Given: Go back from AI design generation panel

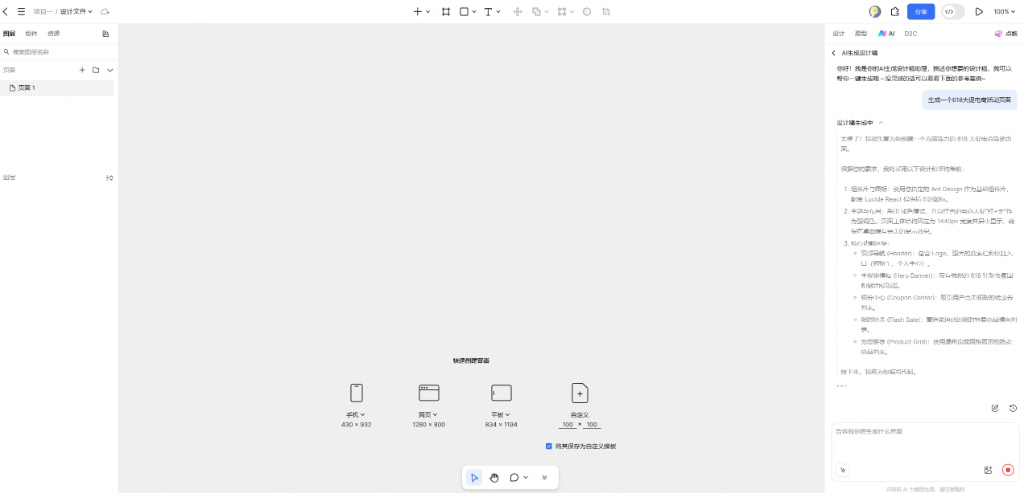Looking at the screenshot, I should 834,52.
